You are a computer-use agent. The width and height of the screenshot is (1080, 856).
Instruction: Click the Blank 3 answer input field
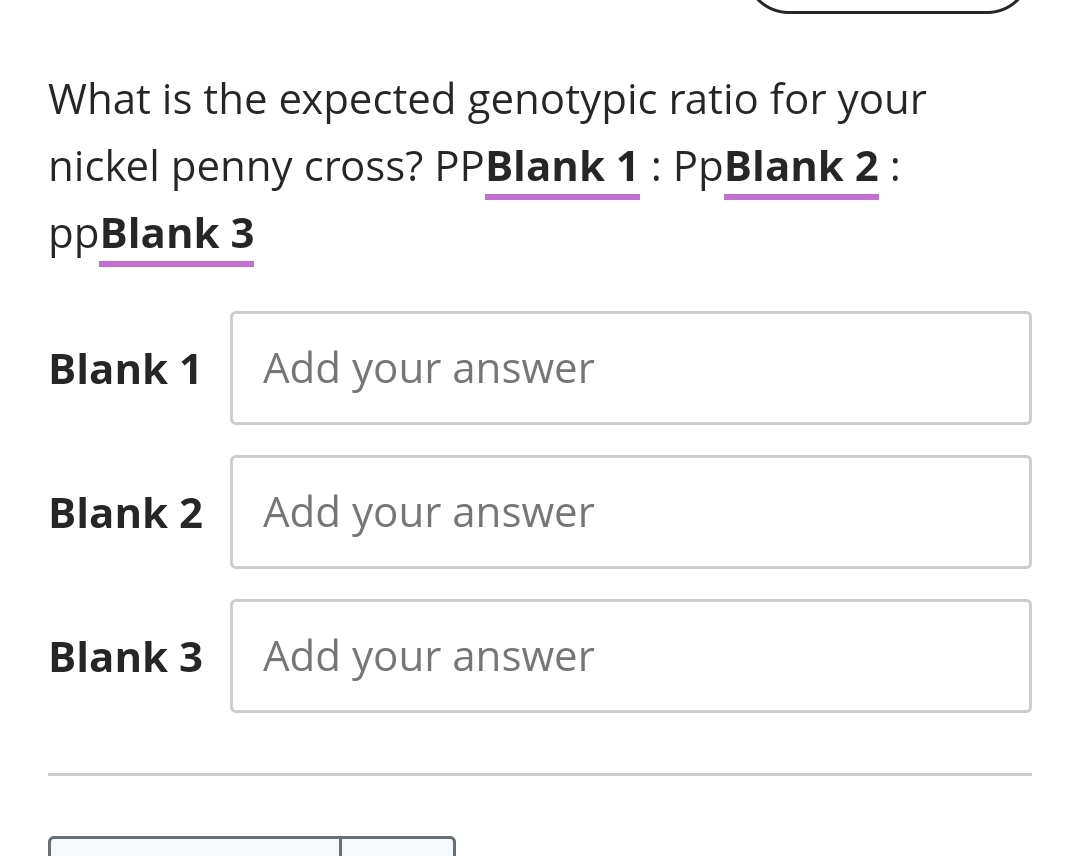pos(630,656)
